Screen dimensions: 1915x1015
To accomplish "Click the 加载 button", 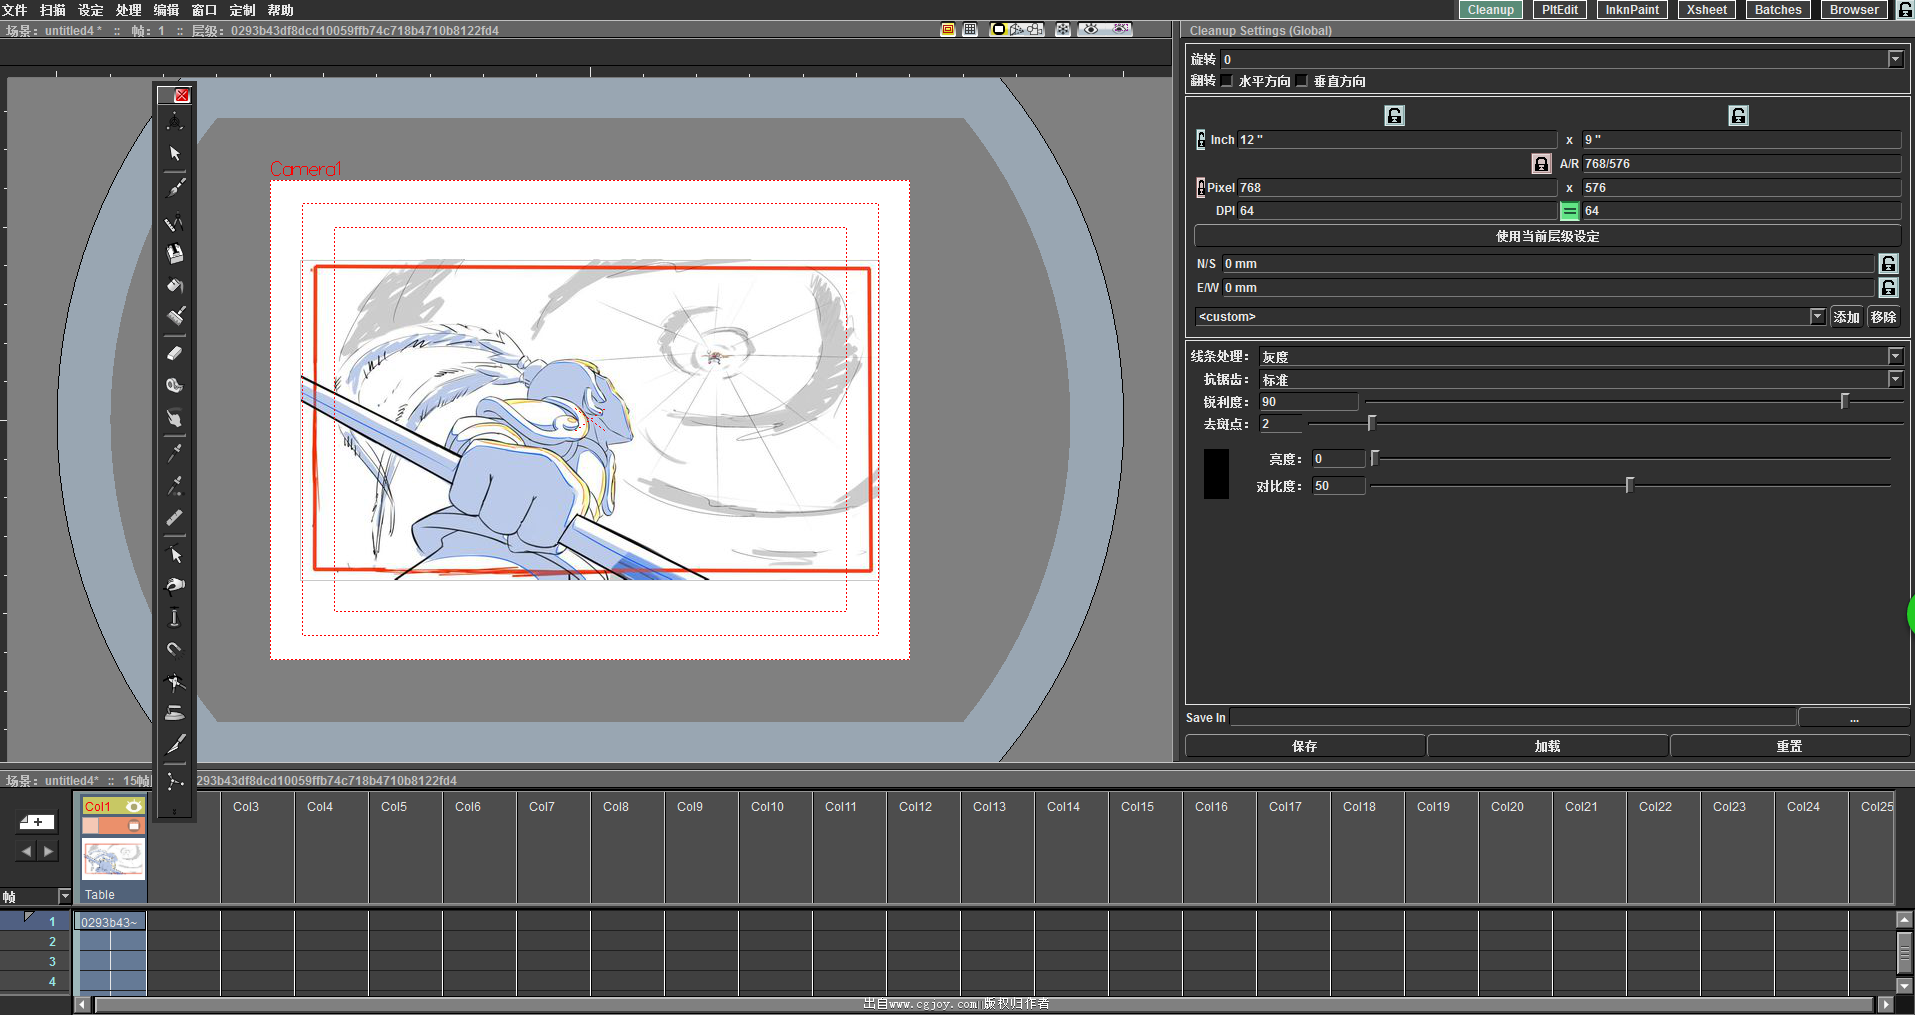I will [x=1547, y=747].
